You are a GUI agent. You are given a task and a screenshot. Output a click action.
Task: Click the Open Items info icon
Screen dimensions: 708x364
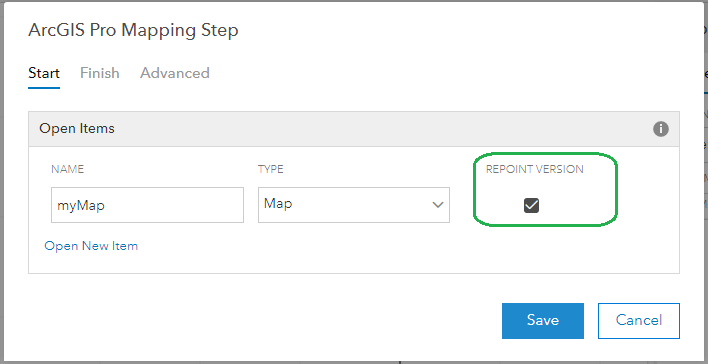(x=661, y=129)
